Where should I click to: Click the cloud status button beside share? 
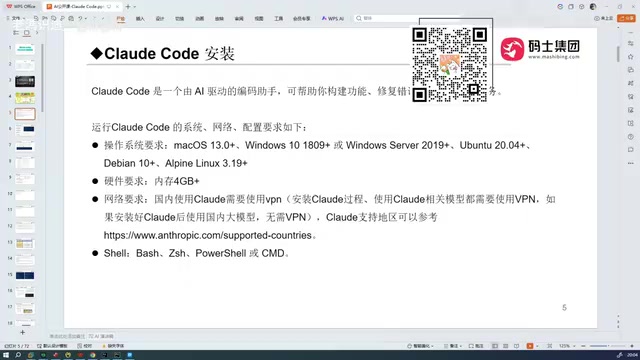(604, 18)
